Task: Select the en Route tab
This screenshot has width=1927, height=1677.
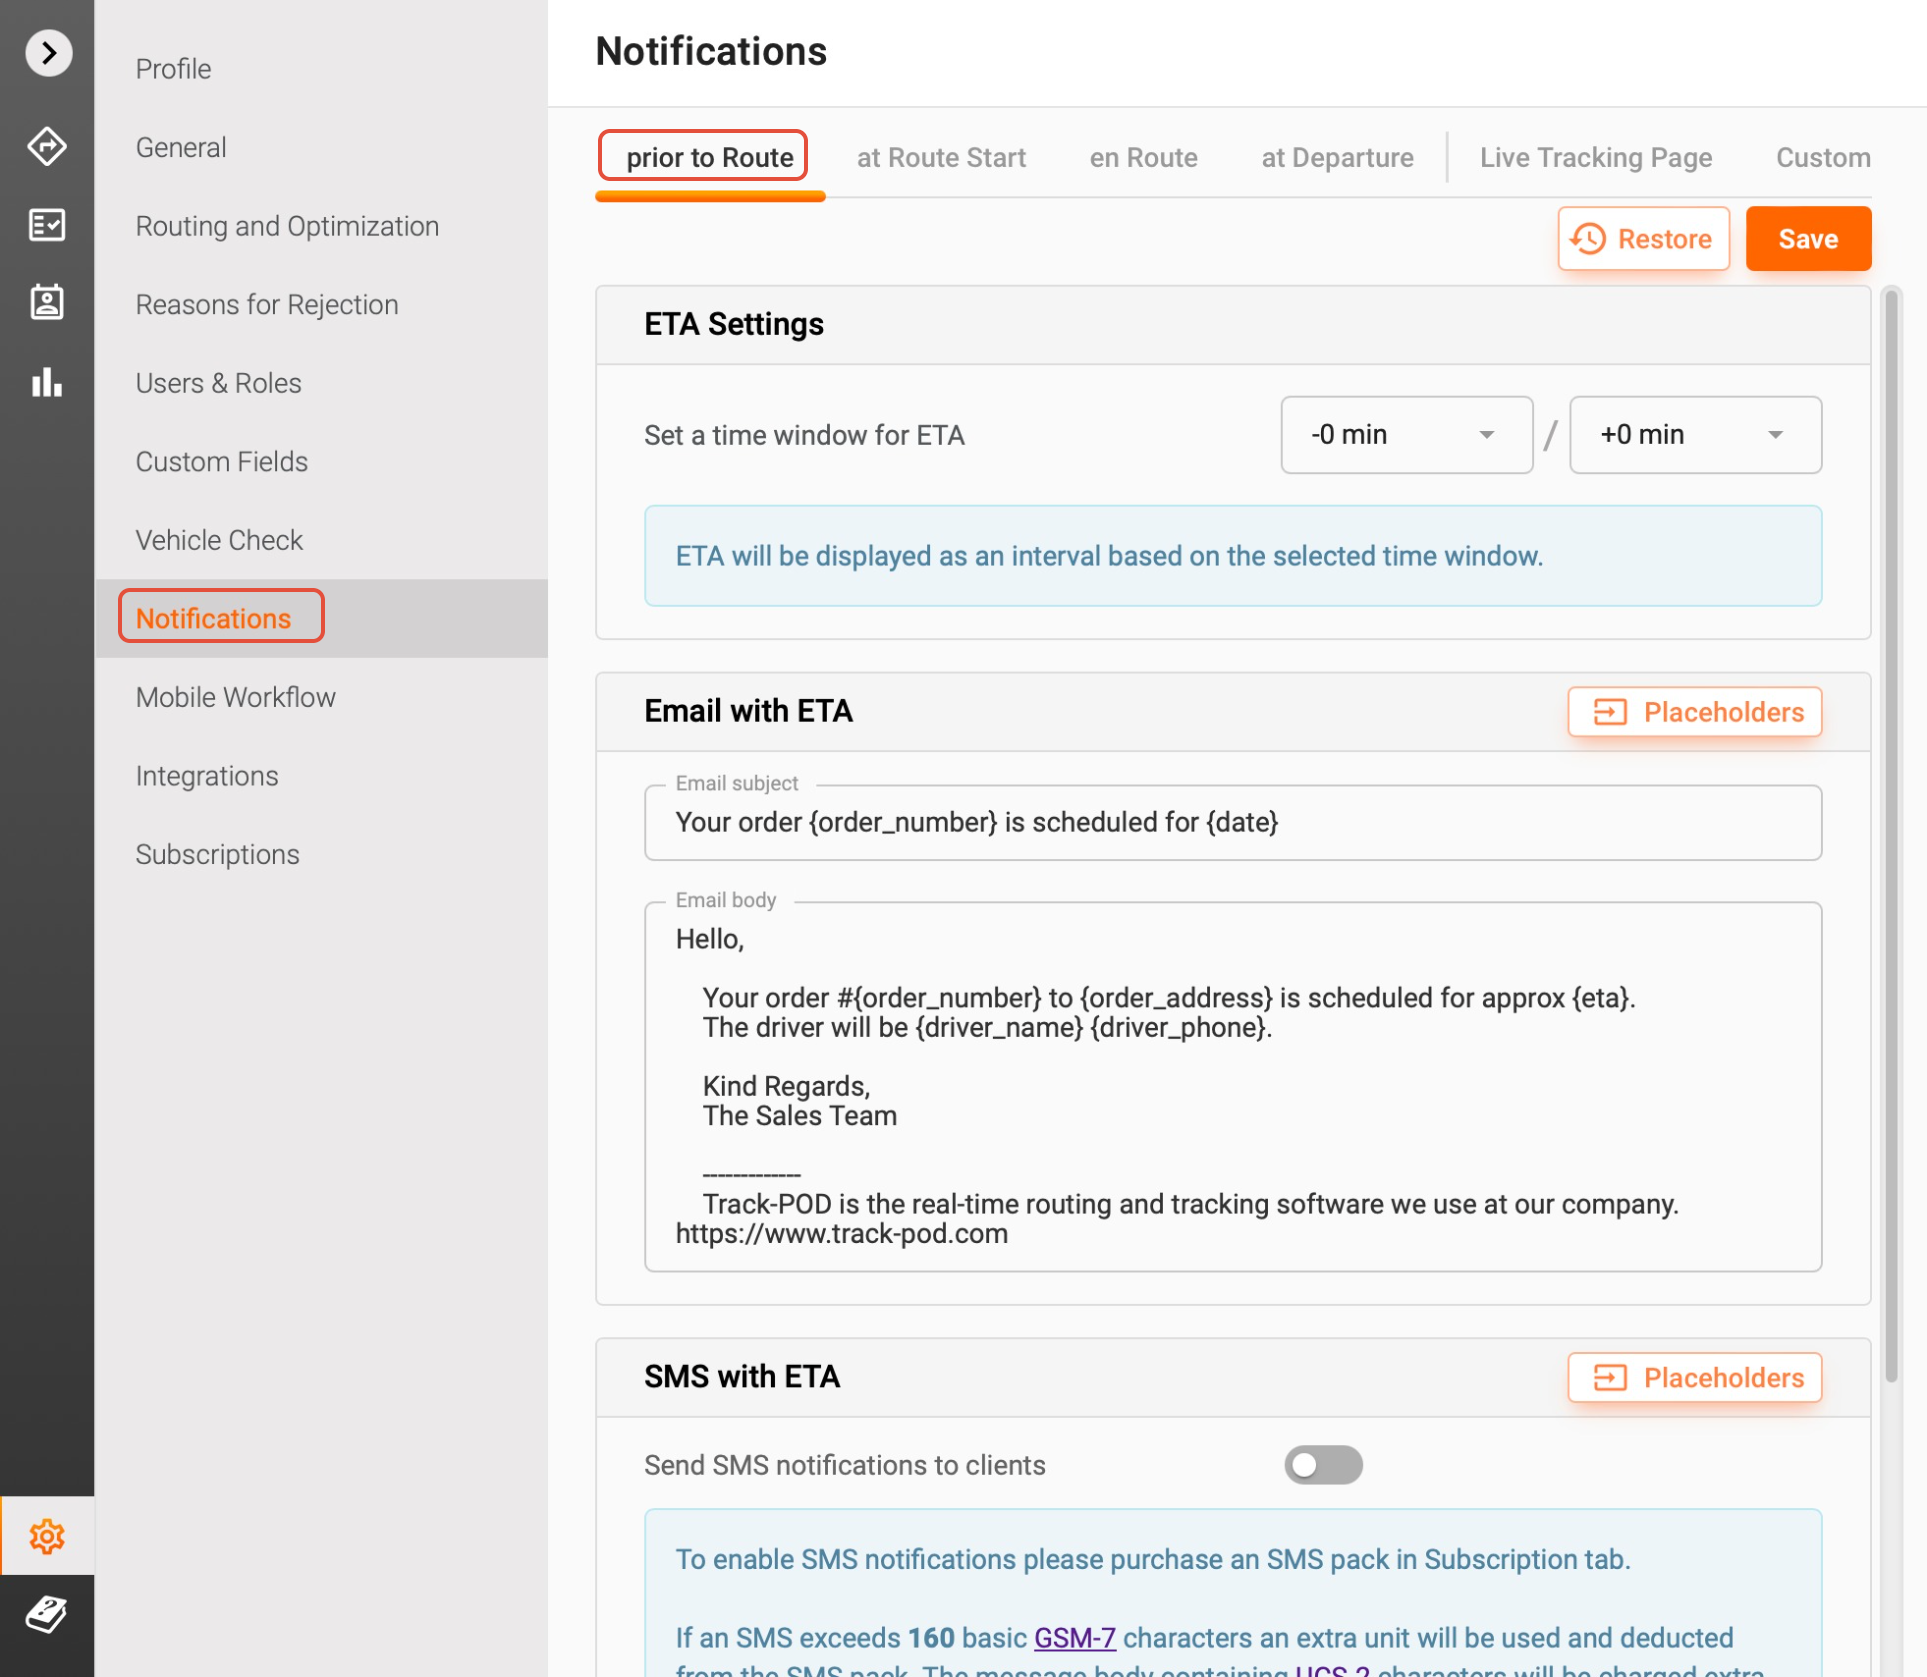Action: (1143, 158)
